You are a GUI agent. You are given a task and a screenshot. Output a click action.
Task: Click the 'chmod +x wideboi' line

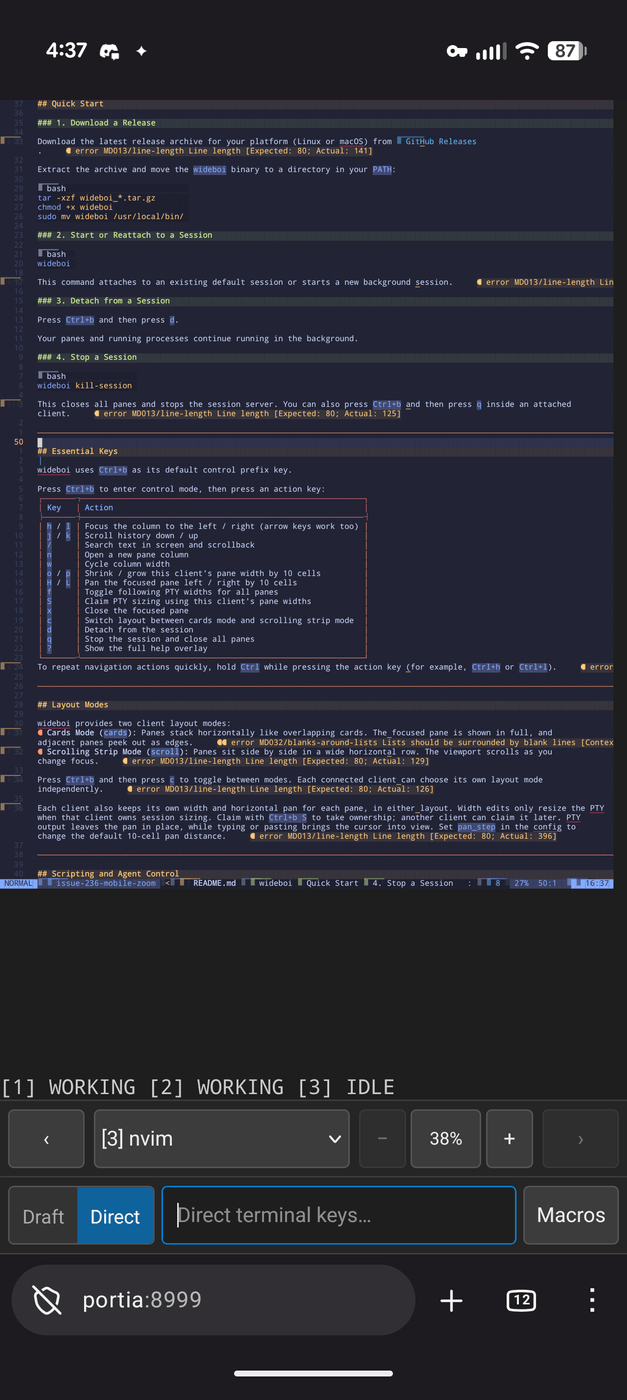click(75, 207)
